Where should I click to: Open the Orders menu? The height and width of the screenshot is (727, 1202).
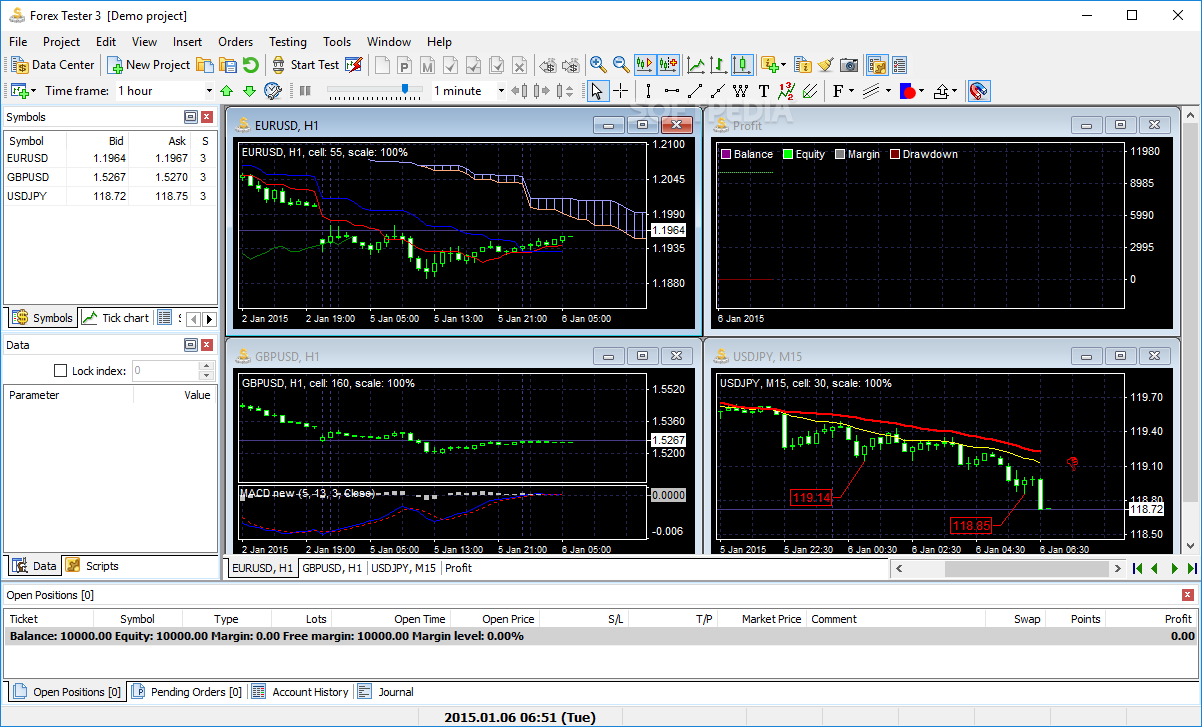point(235,42)
